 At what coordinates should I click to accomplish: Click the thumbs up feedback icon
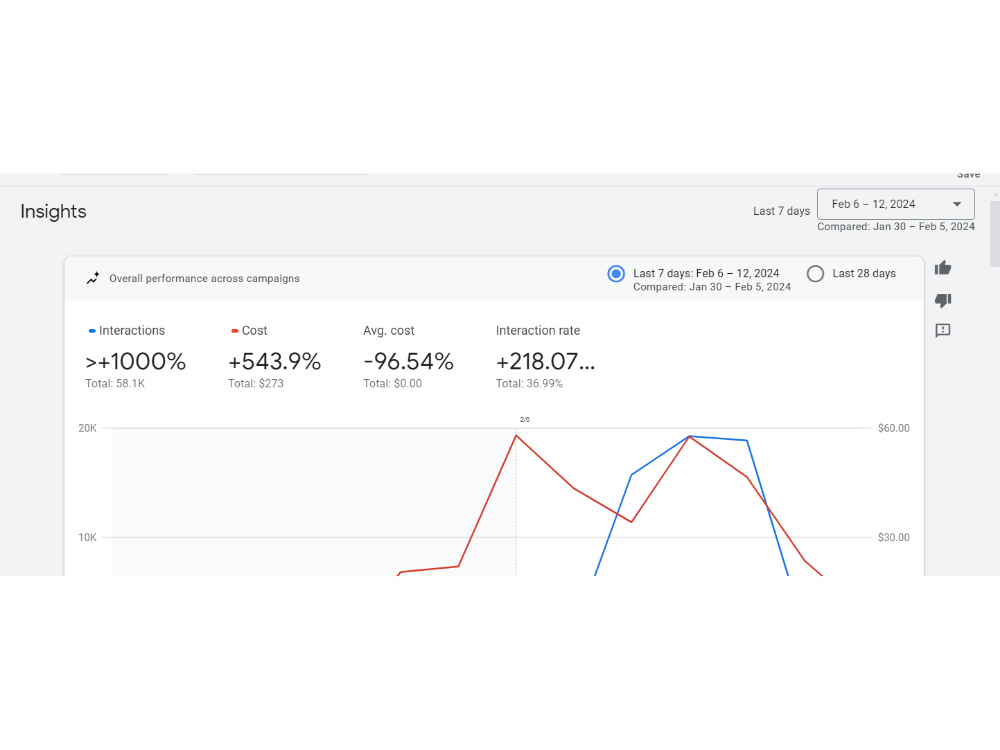(x=943, y=268)
